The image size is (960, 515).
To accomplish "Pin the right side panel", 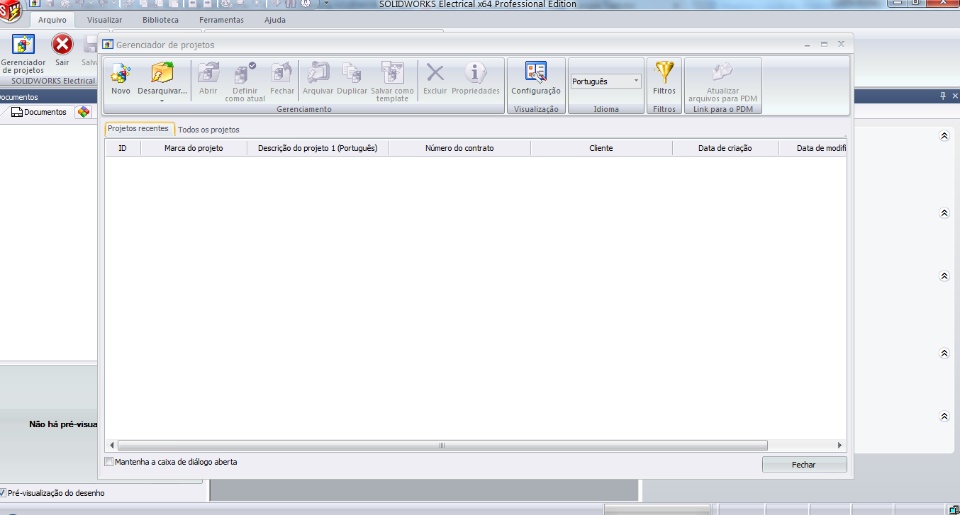I will (x=943, y=96).
